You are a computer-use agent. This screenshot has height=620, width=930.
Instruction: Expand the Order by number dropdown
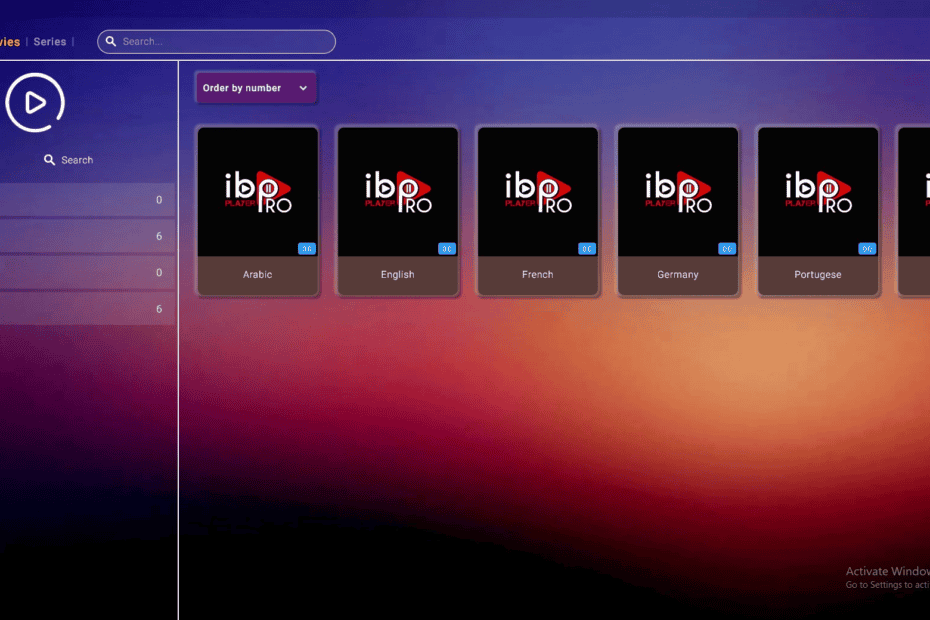pos(256,88)
